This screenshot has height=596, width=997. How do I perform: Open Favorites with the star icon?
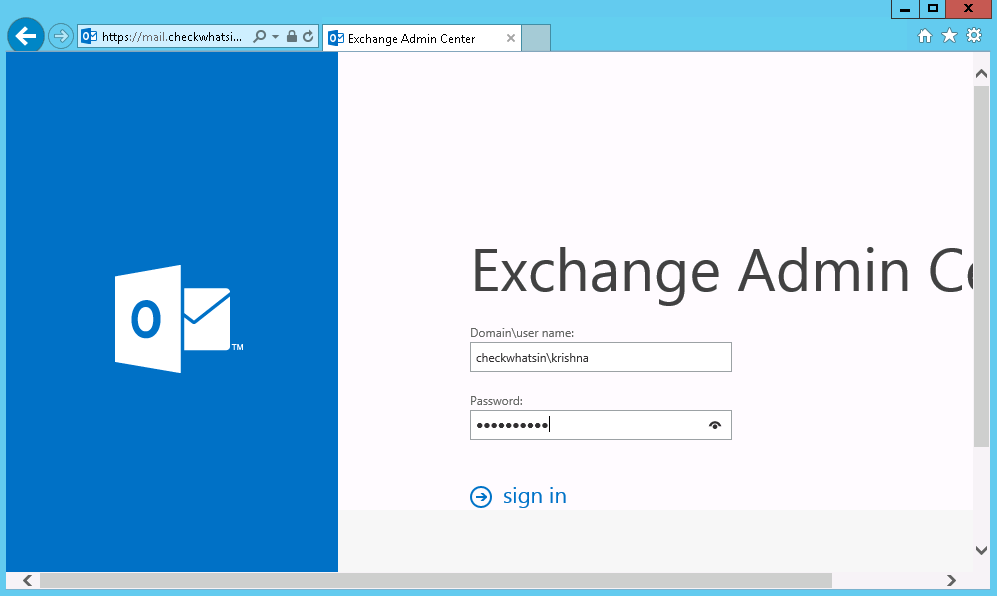point(949,36)
